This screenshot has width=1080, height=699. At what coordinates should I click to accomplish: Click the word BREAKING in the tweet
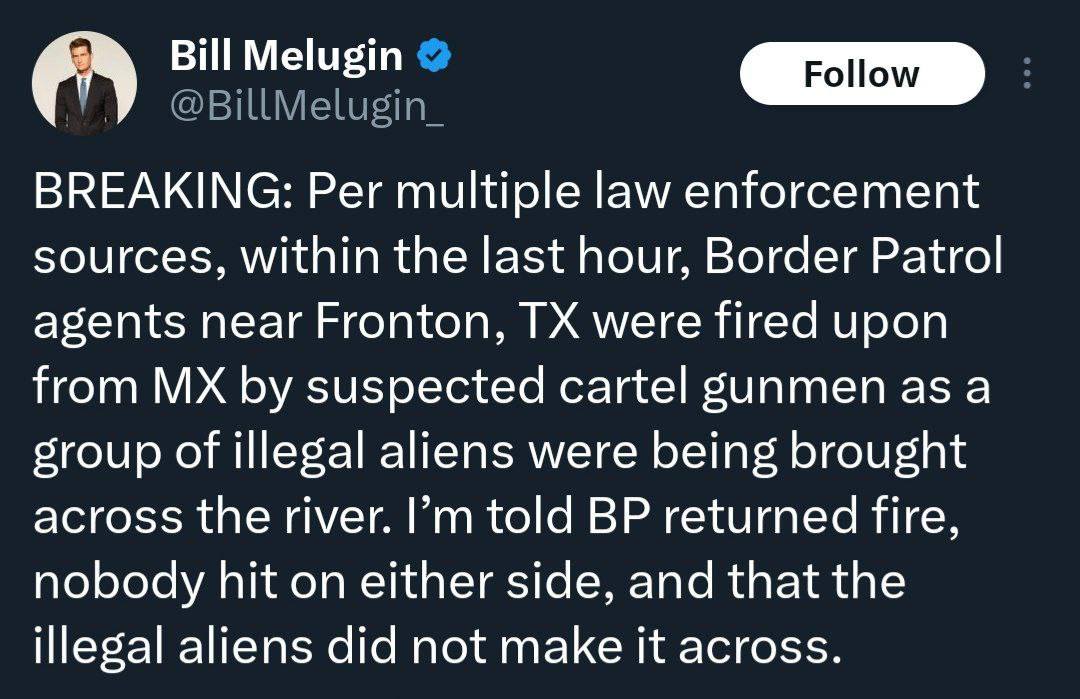pyautogui.click(x=156, y=192)
